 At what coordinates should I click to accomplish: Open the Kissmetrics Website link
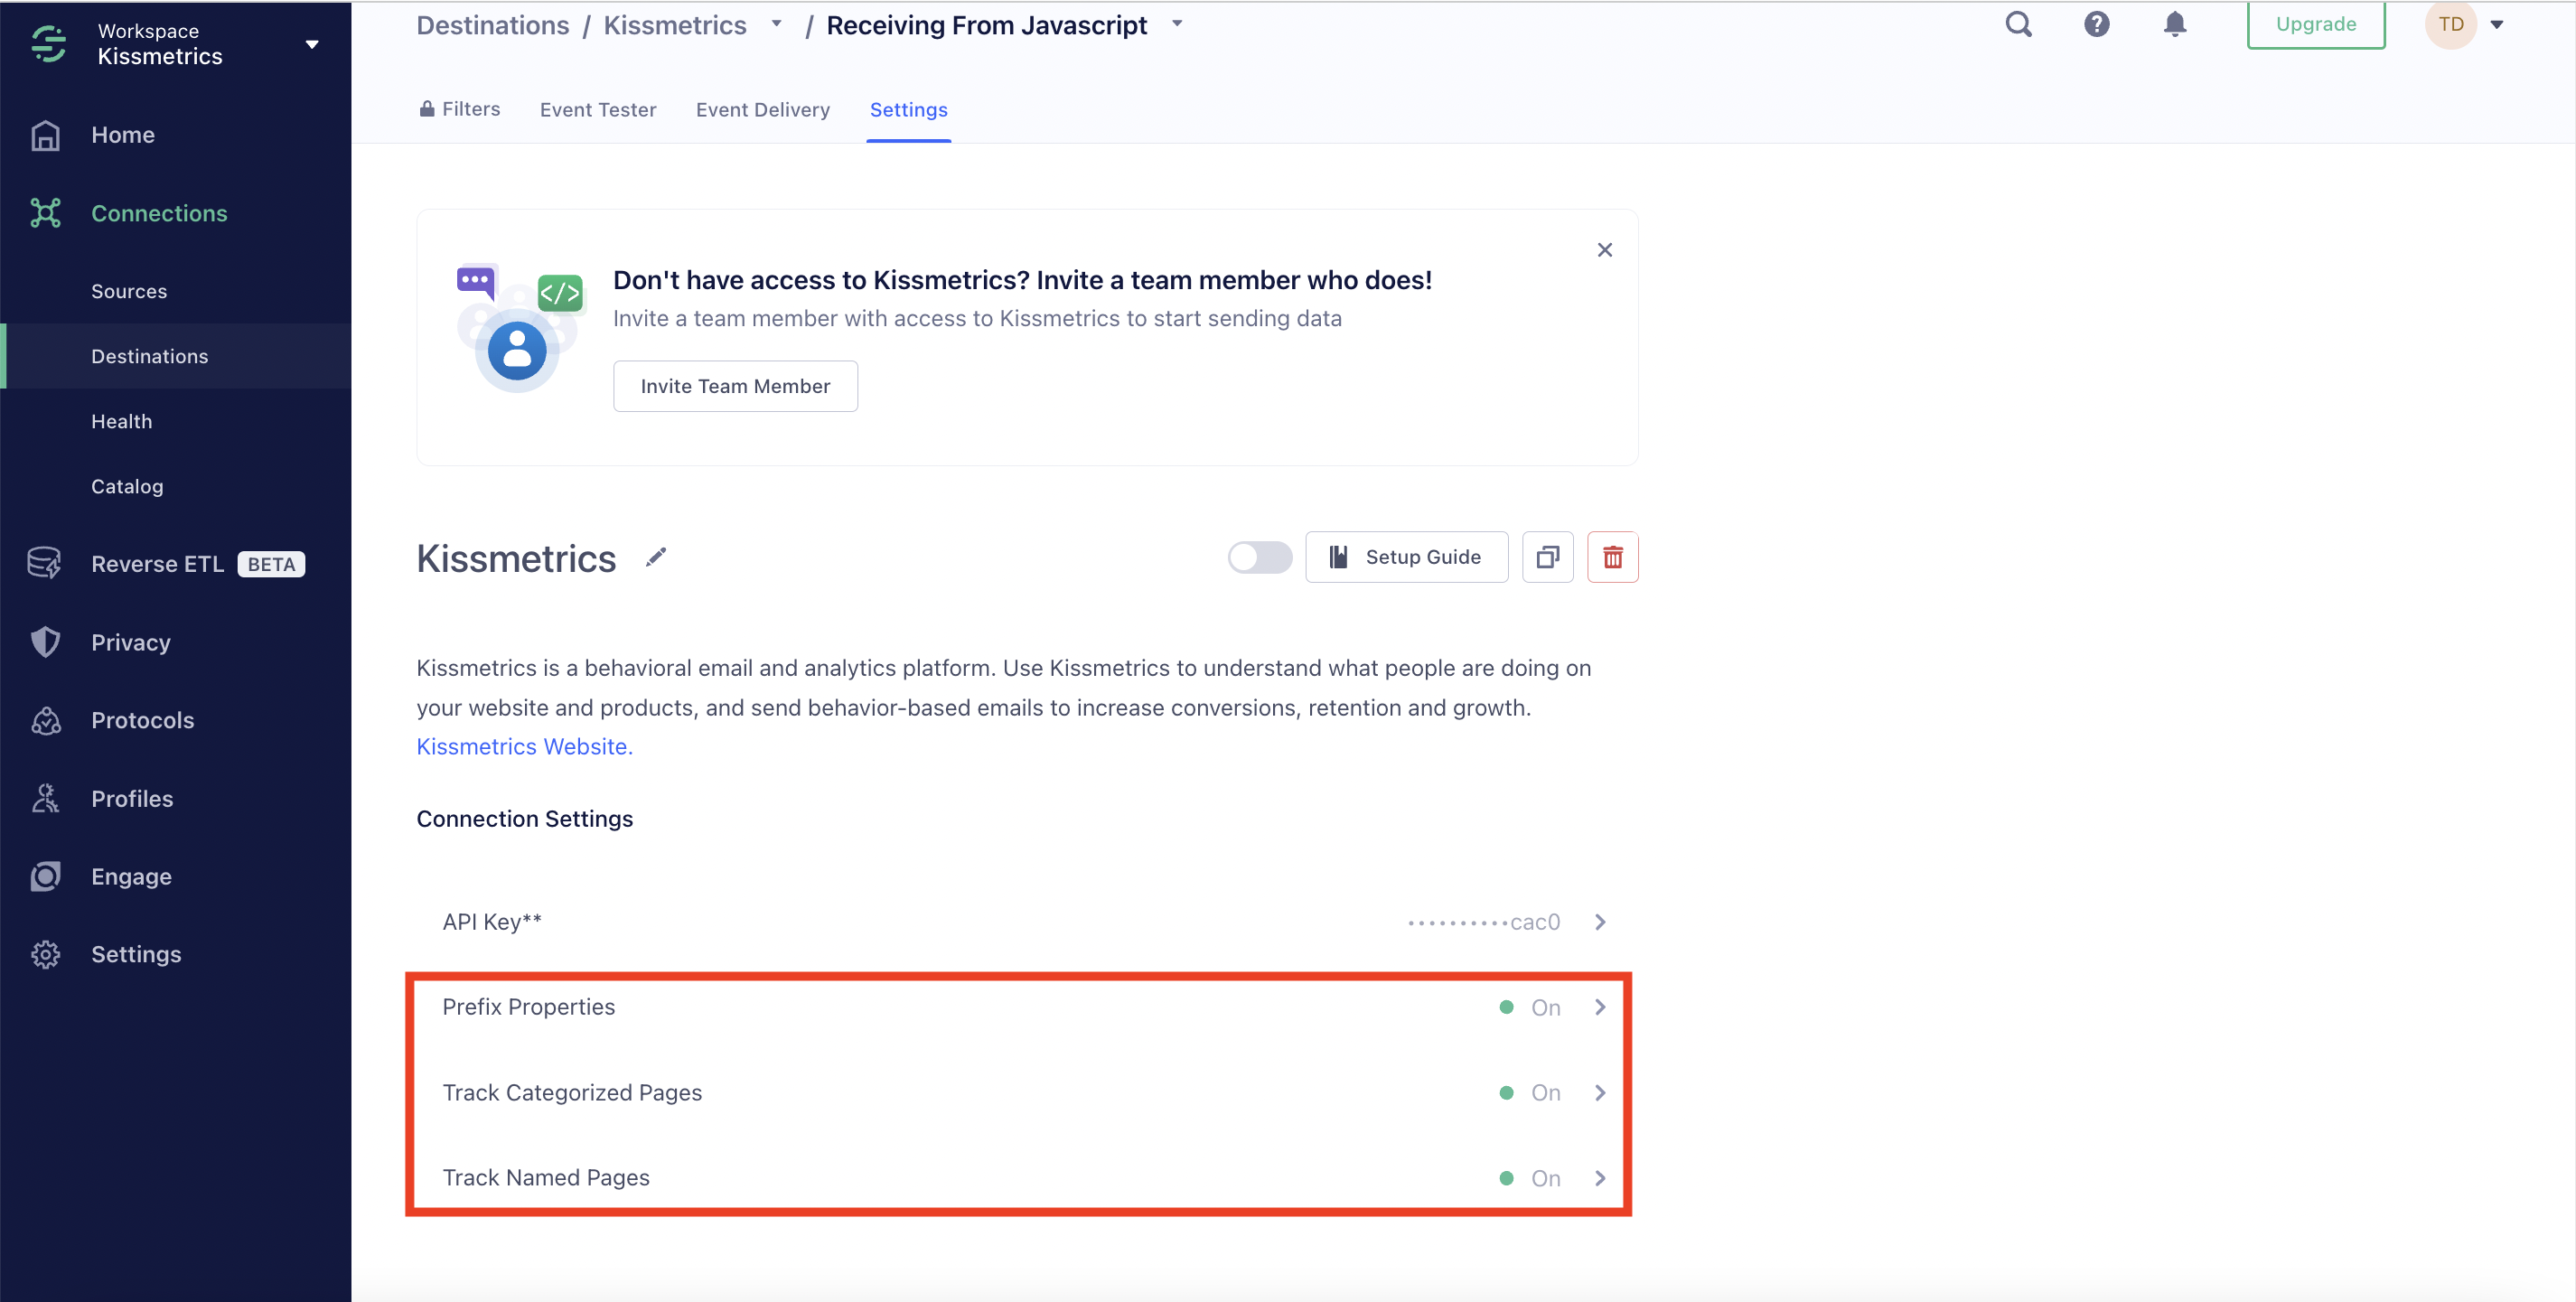524,746
